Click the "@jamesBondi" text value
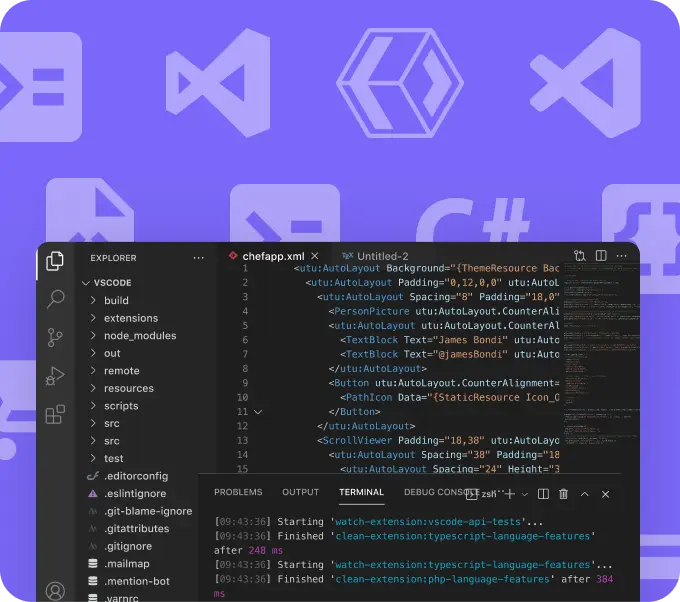This screenshot has height=602, width=680. pyautogui.click(x=470, y=354)
